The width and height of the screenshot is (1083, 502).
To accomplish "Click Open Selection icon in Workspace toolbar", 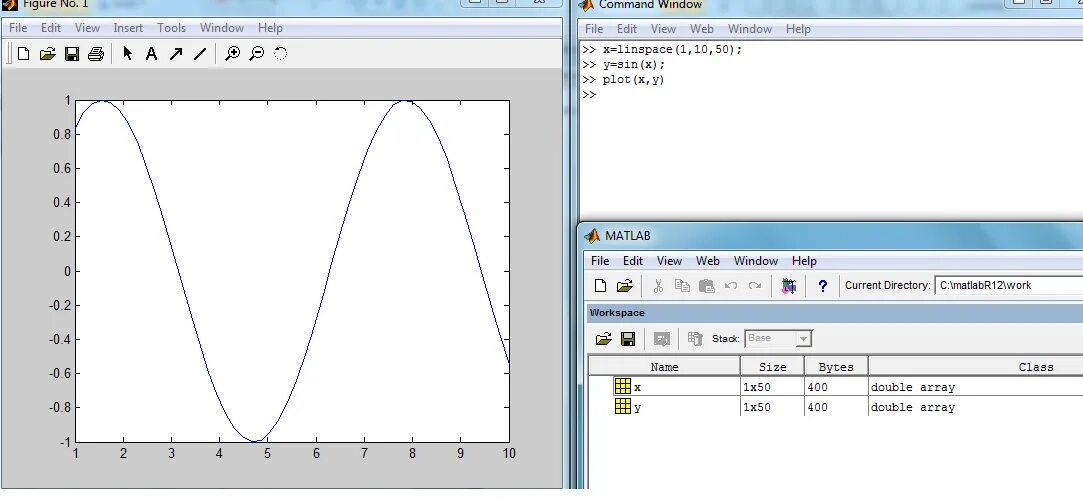I will tap(662, 338).
